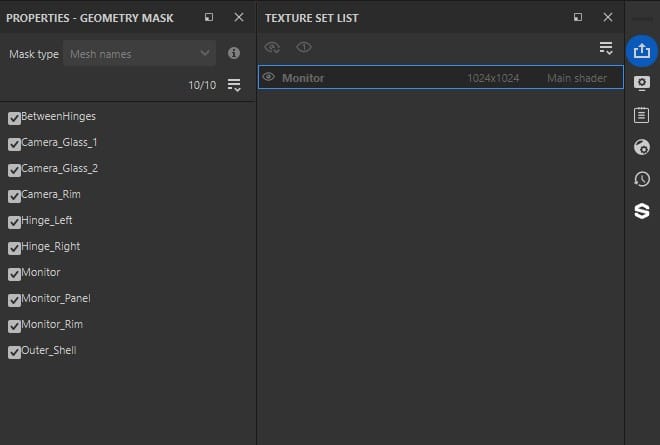This screenshot has height=445, width=660.
Task: Open the Shader Settings sphere icon
Action: [x=642, y=147]
